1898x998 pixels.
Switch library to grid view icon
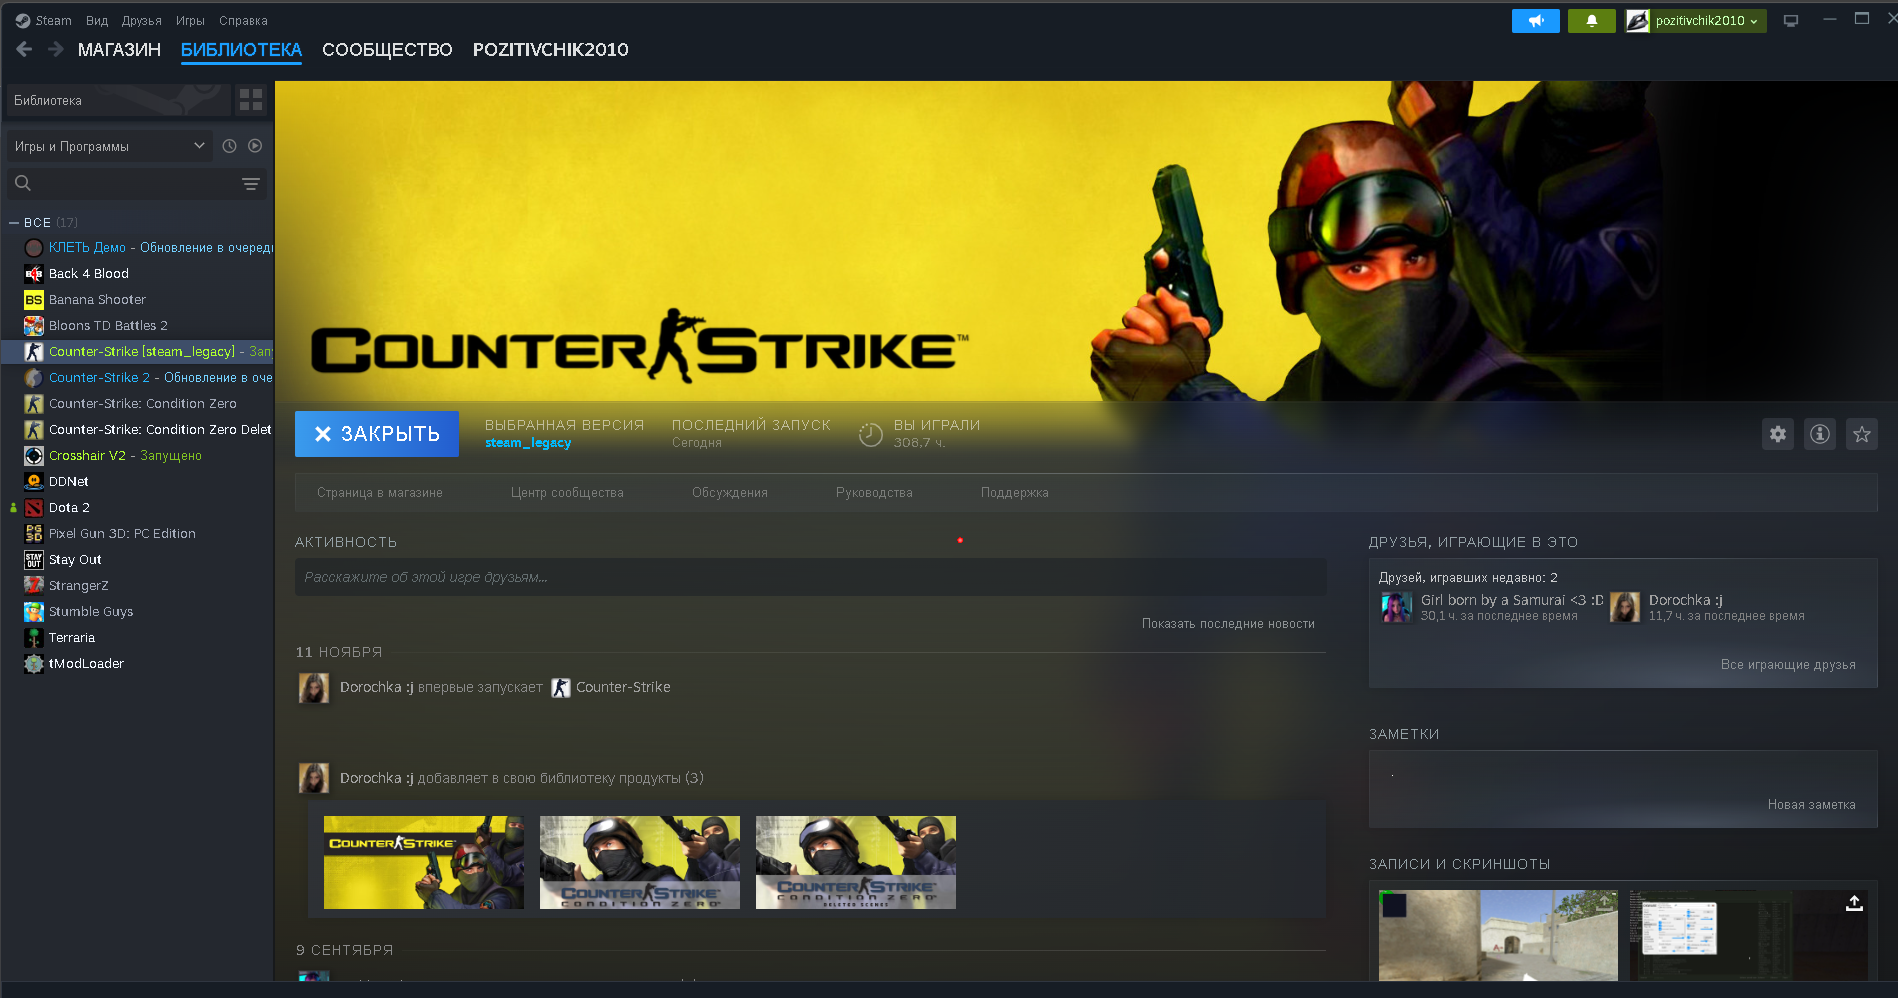[x=251, y=100]
